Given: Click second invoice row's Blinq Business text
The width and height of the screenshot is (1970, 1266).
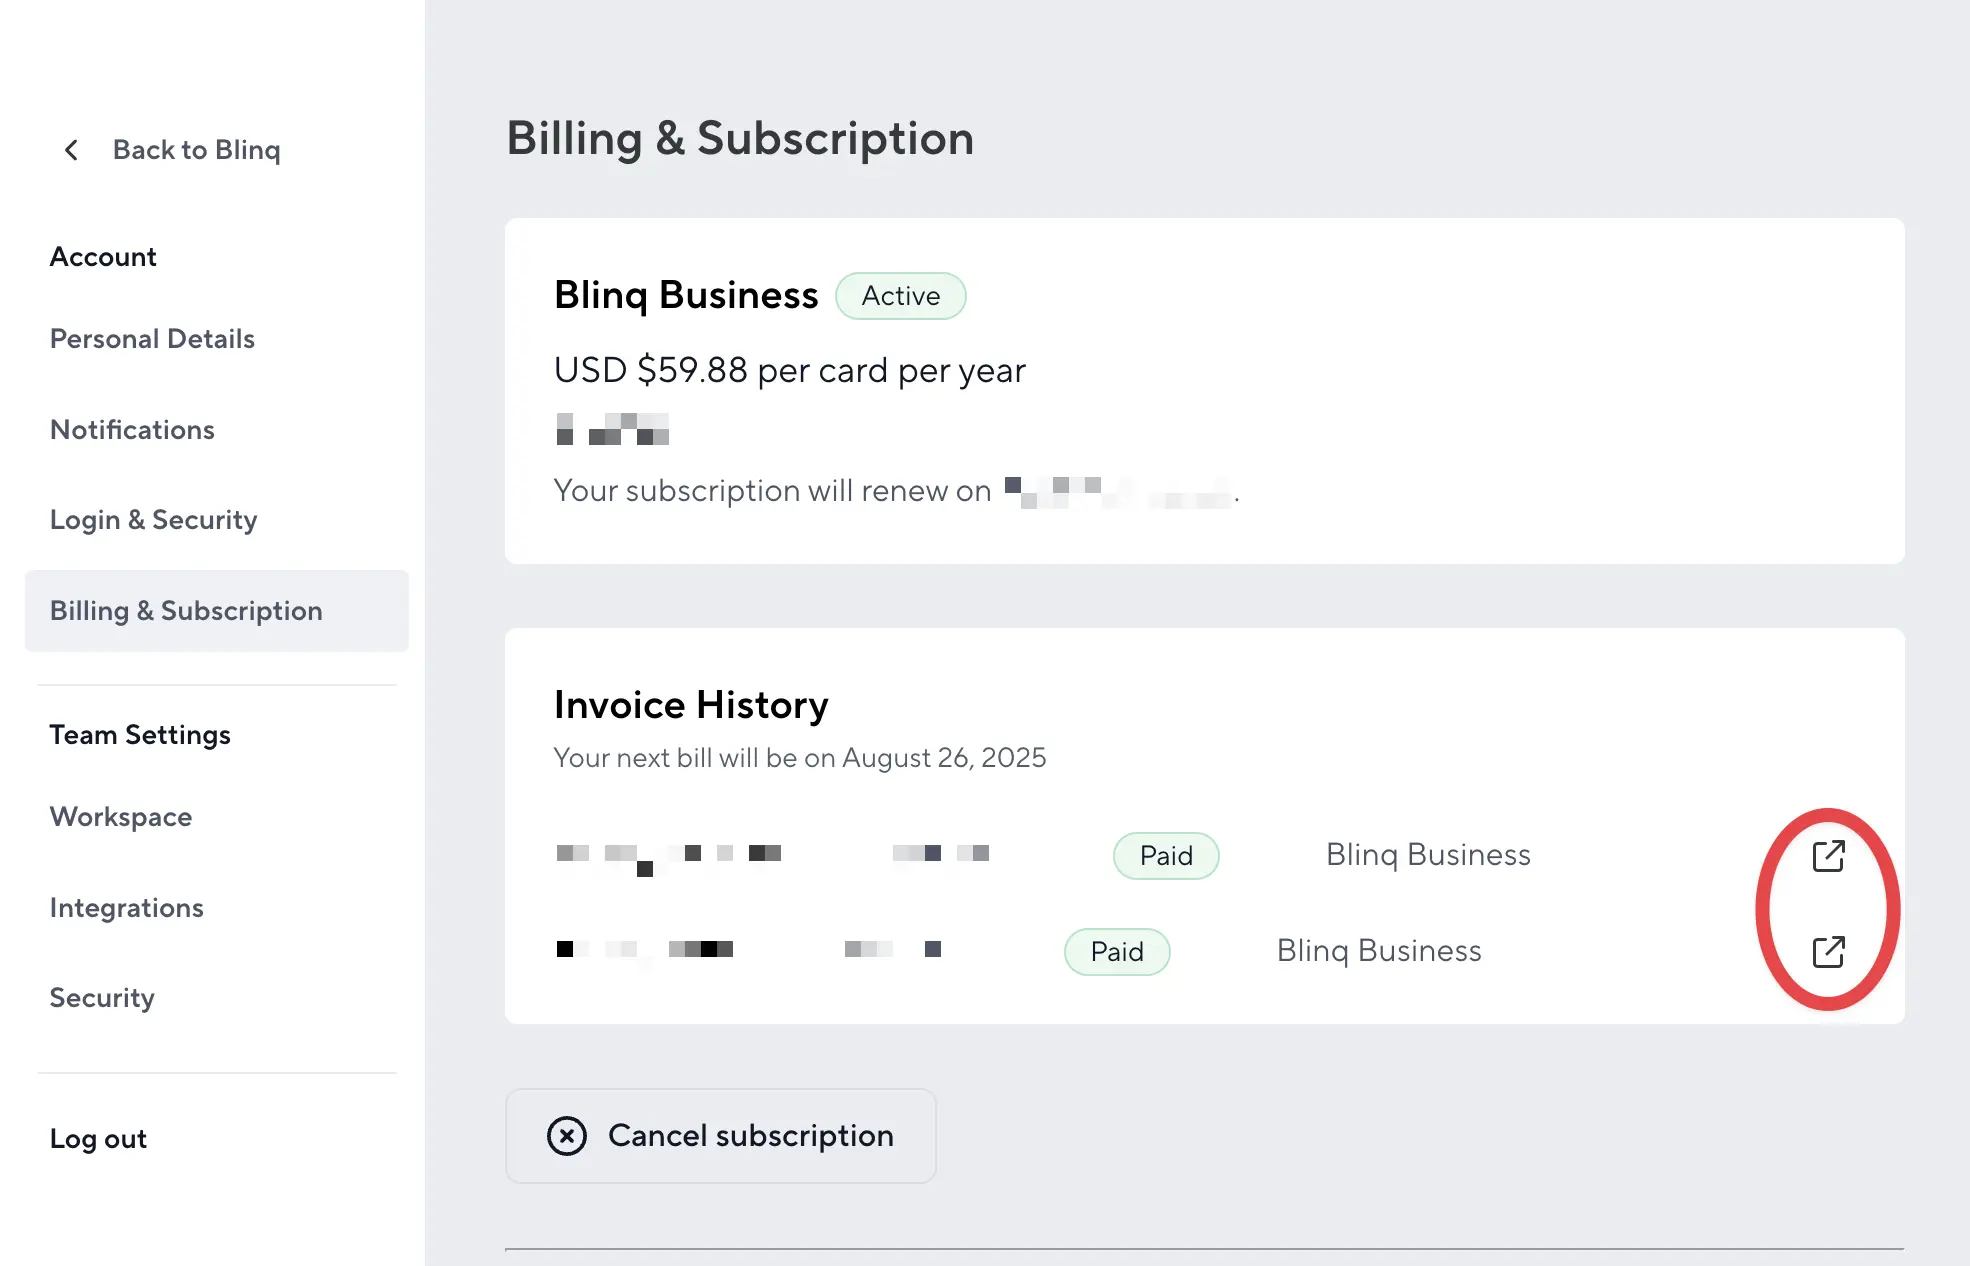Looking at the screenshot, I should tap(1379, 951).
